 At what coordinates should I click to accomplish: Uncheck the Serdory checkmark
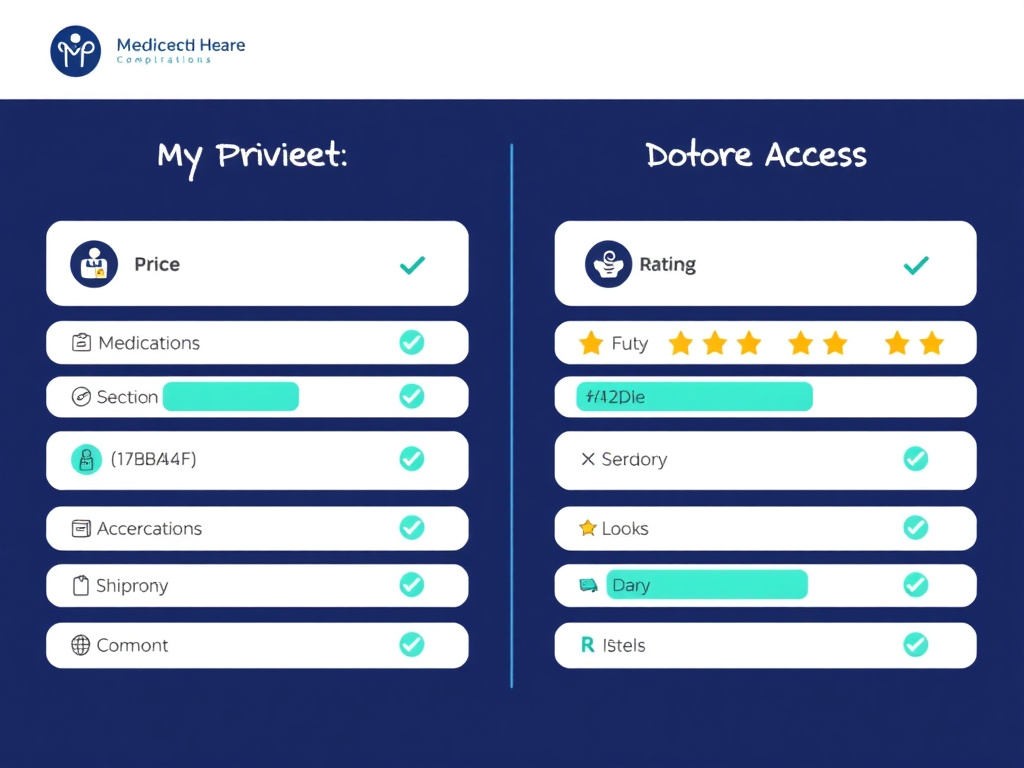[915, 459]
